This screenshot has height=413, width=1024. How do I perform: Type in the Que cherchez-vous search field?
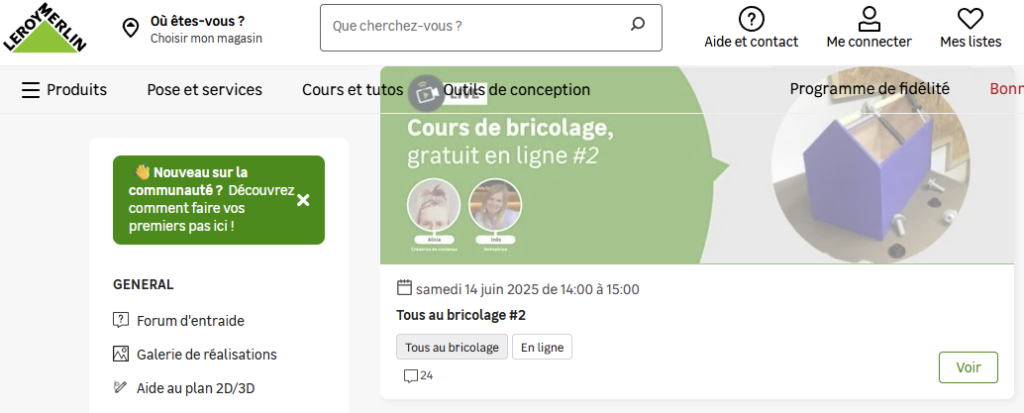(475, 26)
